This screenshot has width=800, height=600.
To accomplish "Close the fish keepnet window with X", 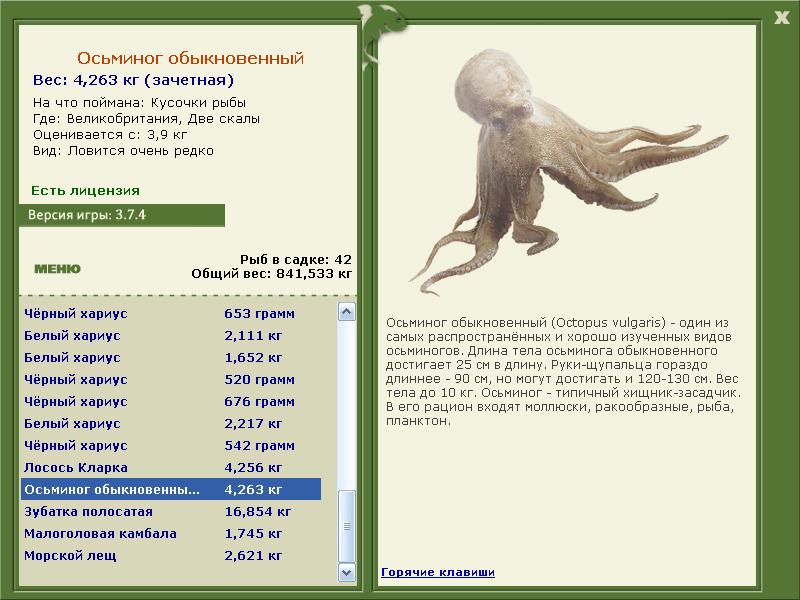I will [x=781, y=18].
